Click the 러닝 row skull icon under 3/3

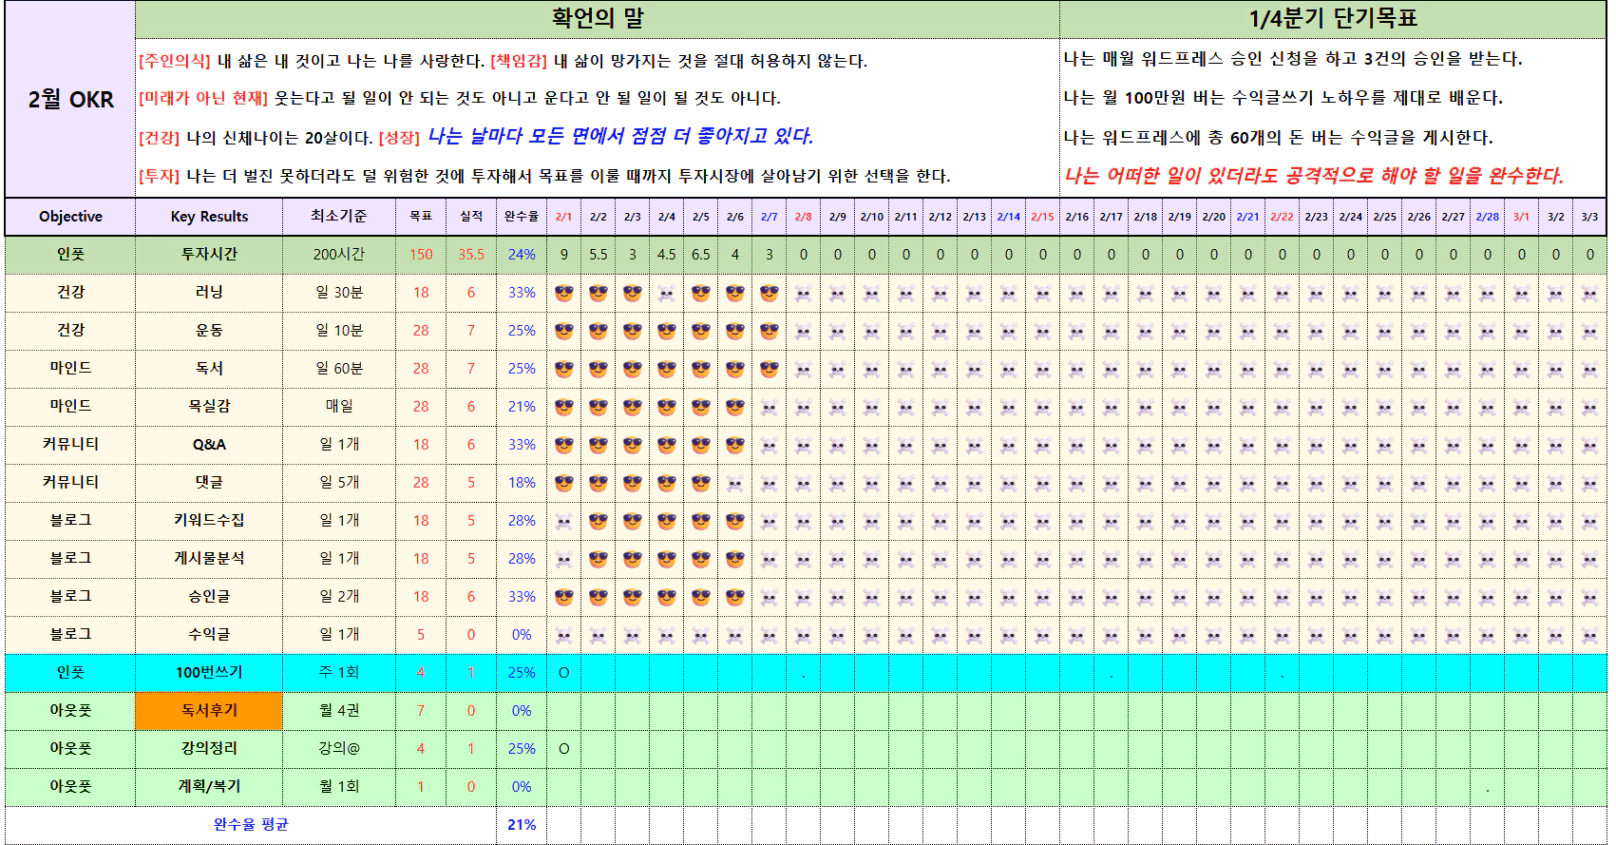[1590, 293]
